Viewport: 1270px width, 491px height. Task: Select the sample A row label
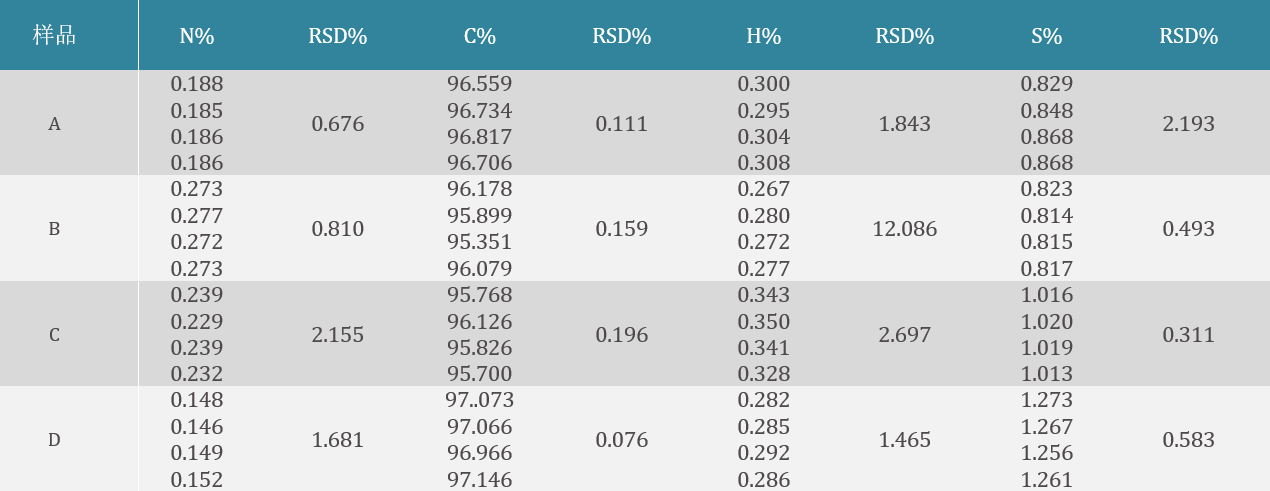tap(55, 125)
